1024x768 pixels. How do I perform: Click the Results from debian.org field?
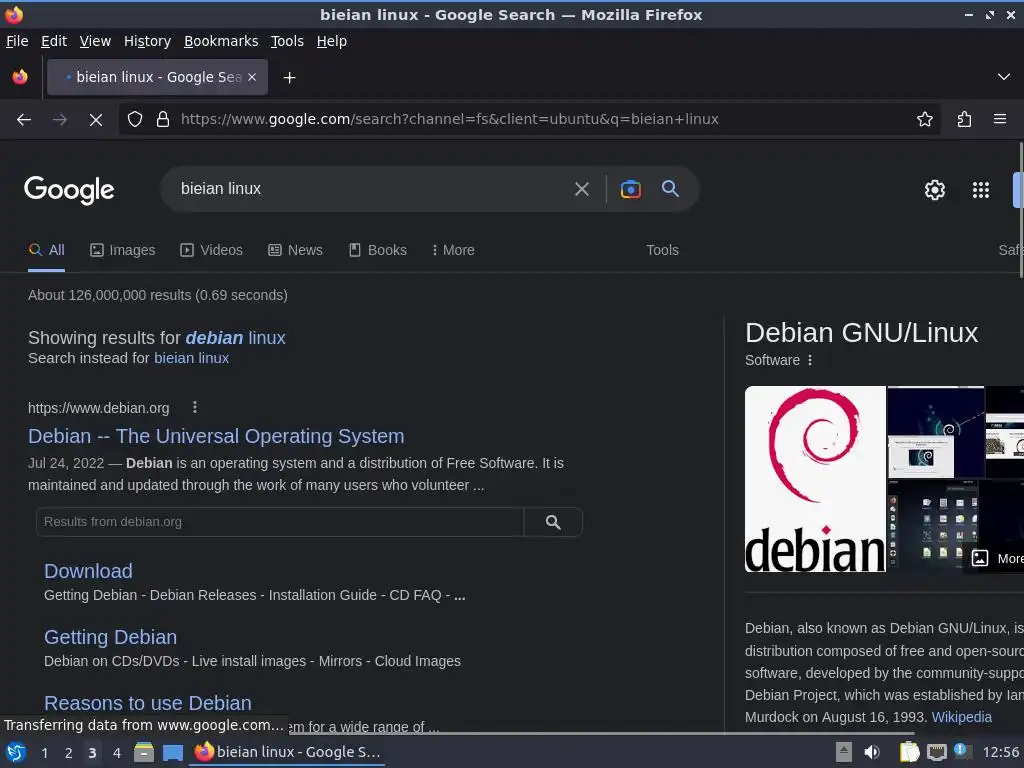(x=280, y=522)
